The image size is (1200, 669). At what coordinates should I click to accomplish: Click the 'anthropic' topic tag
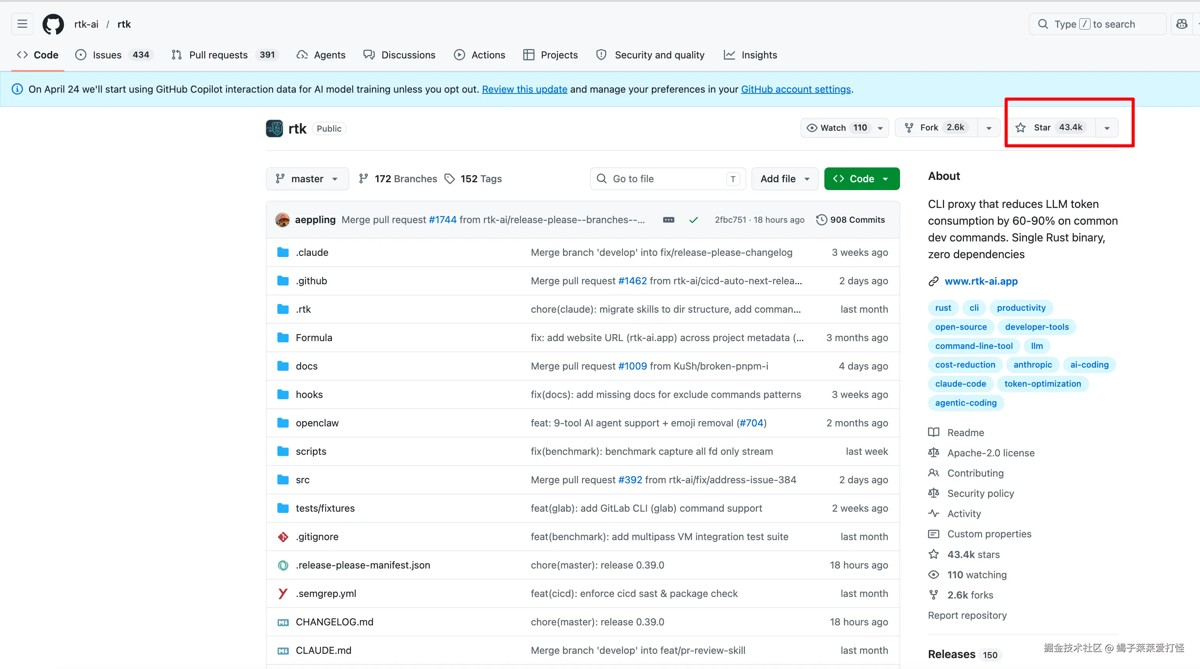click(x=1032, y=365)
